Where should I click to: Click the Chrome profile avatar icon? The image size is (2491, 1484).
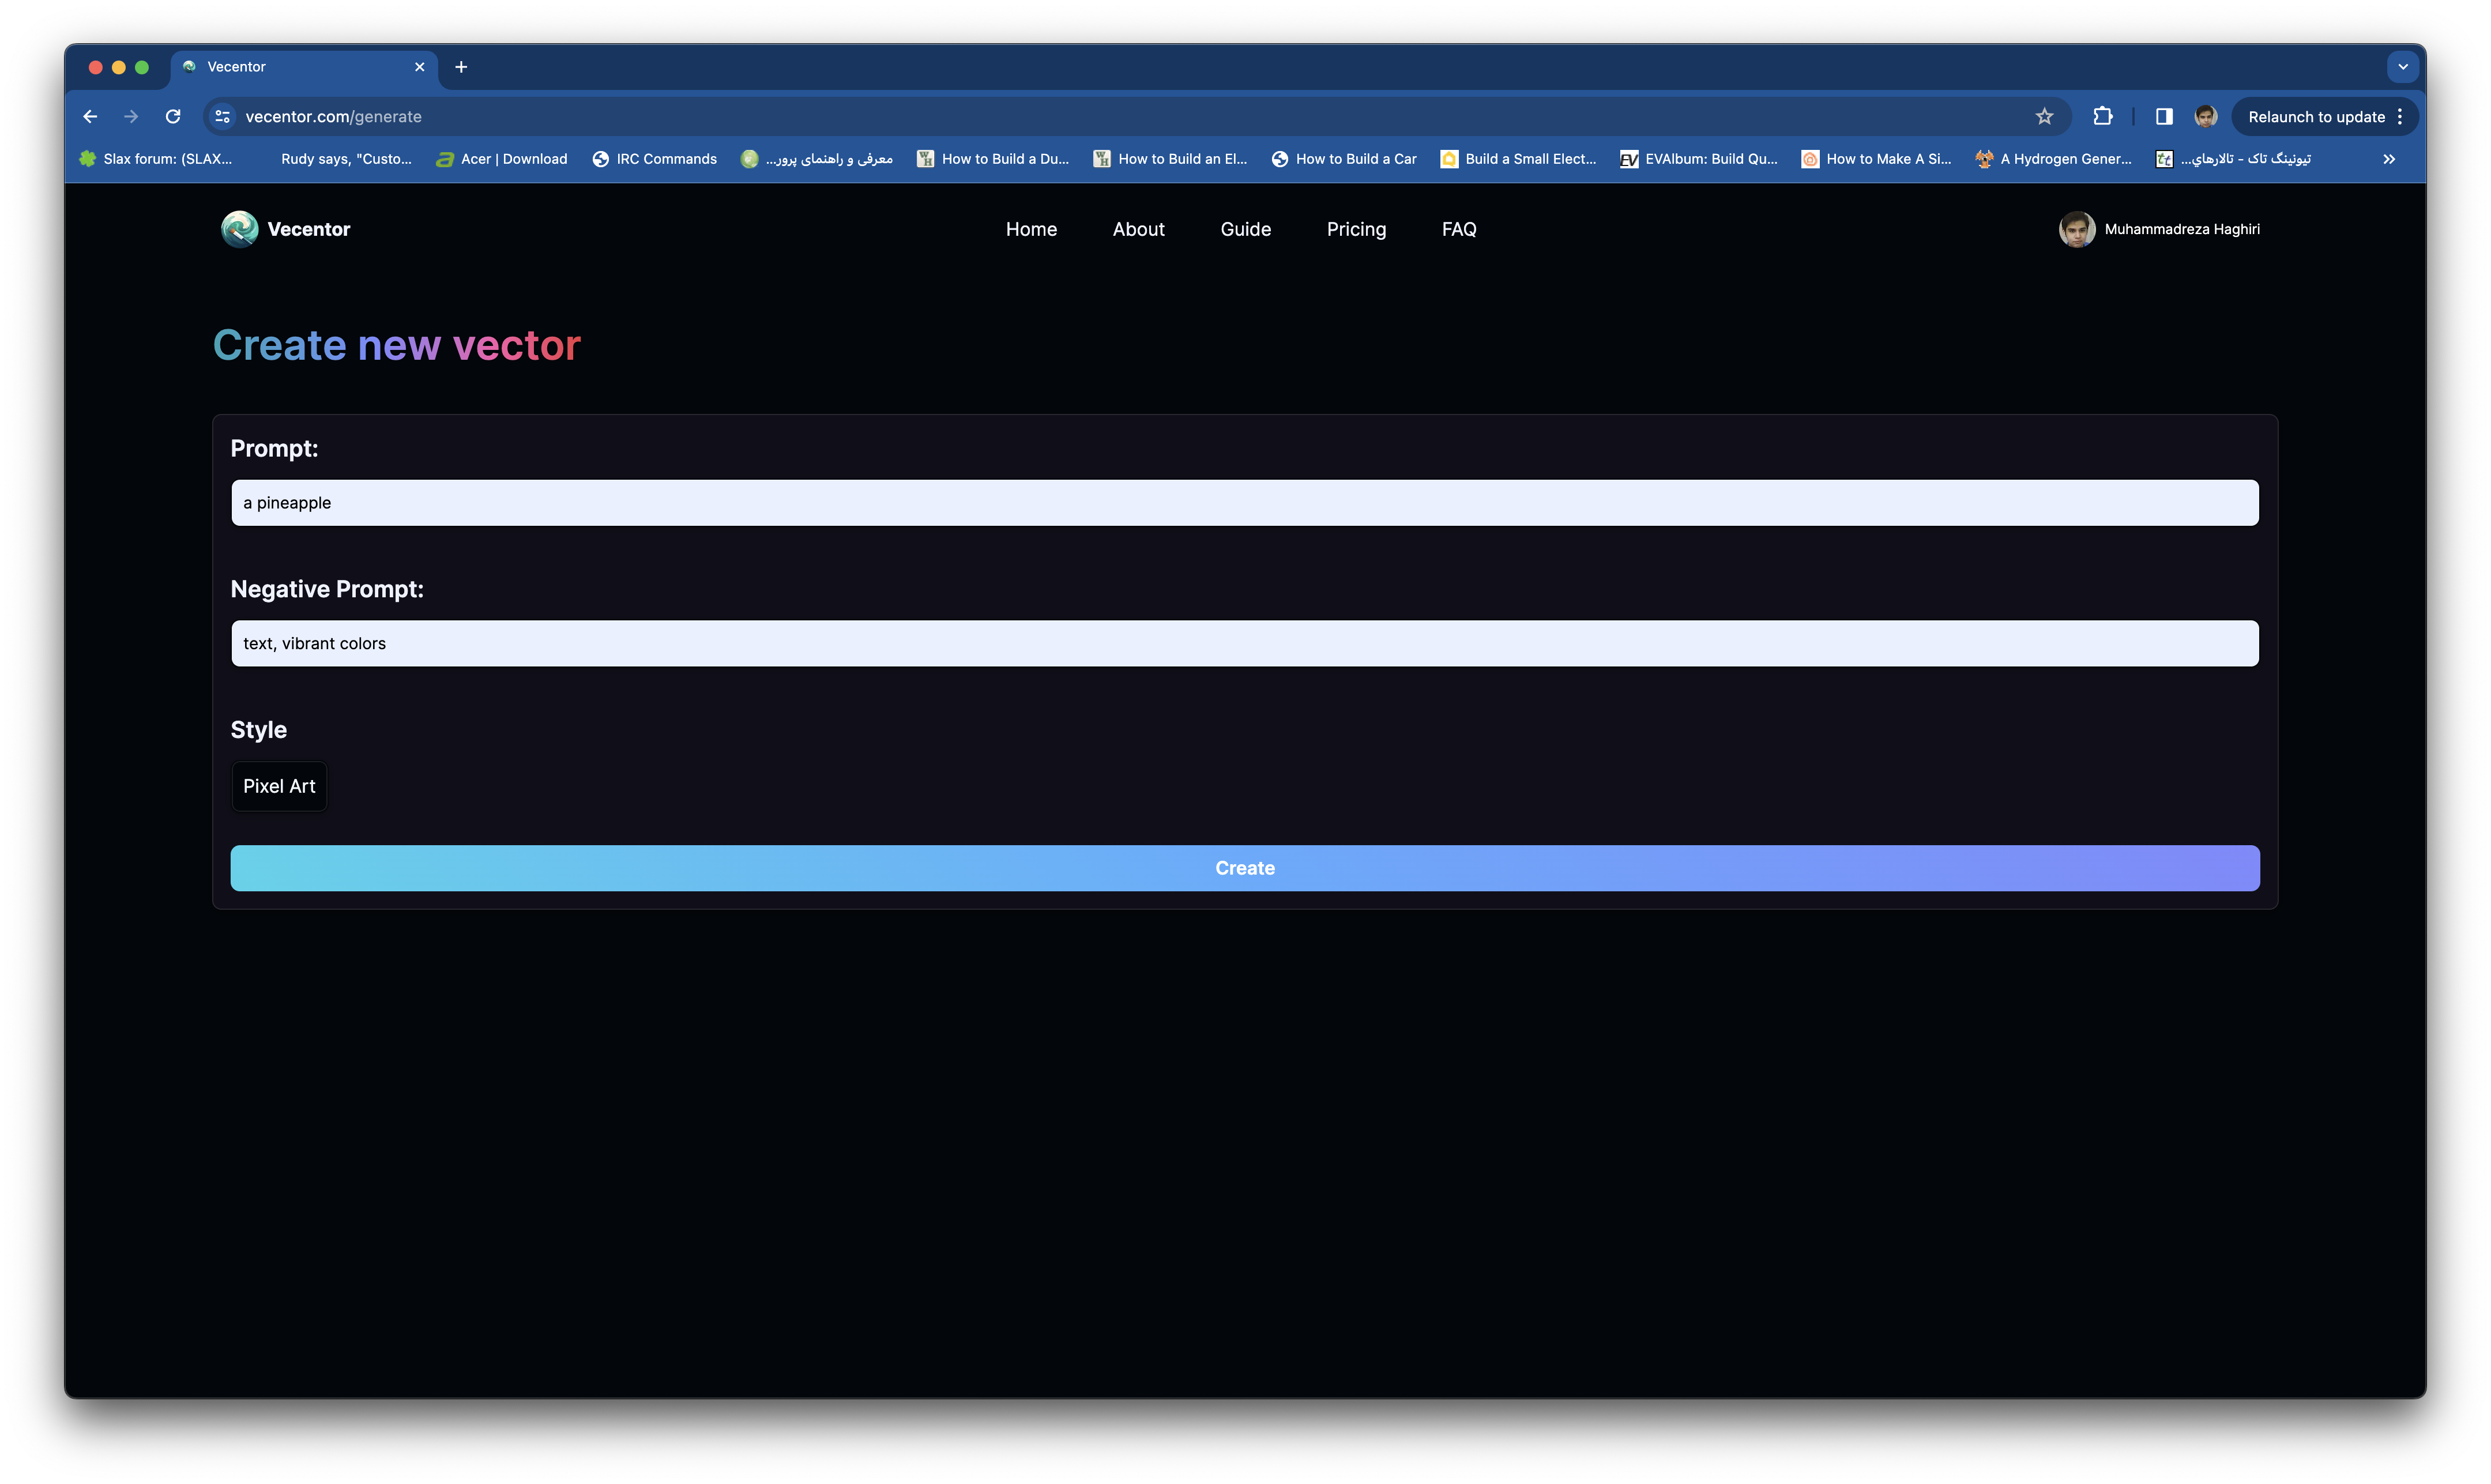point(2206,117)
